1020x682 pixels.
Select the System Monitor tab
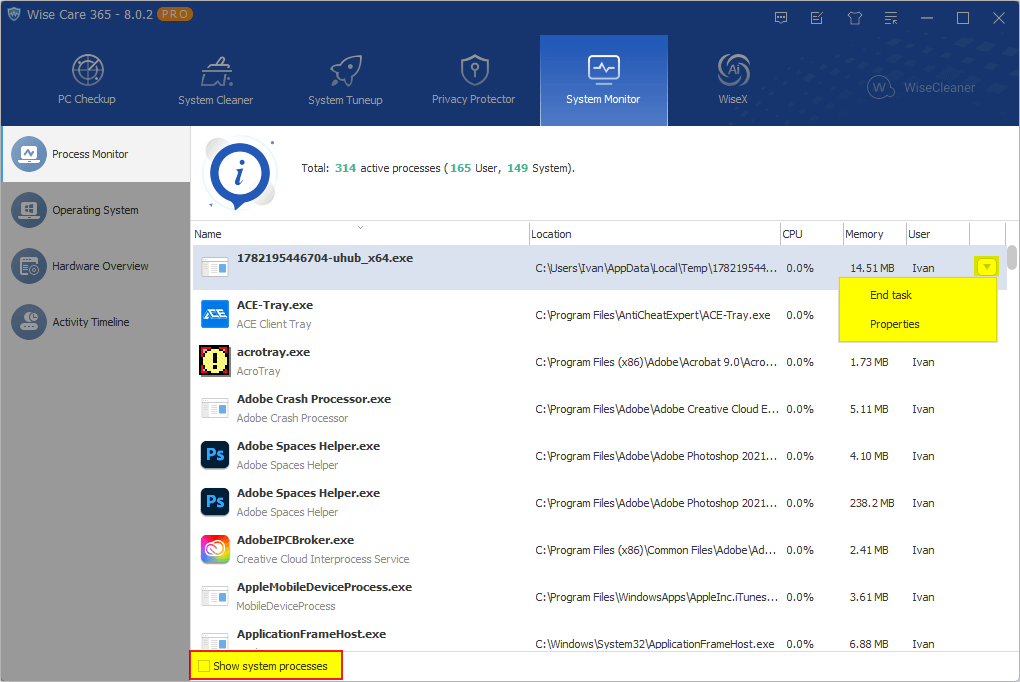click(x=603, y=80)
